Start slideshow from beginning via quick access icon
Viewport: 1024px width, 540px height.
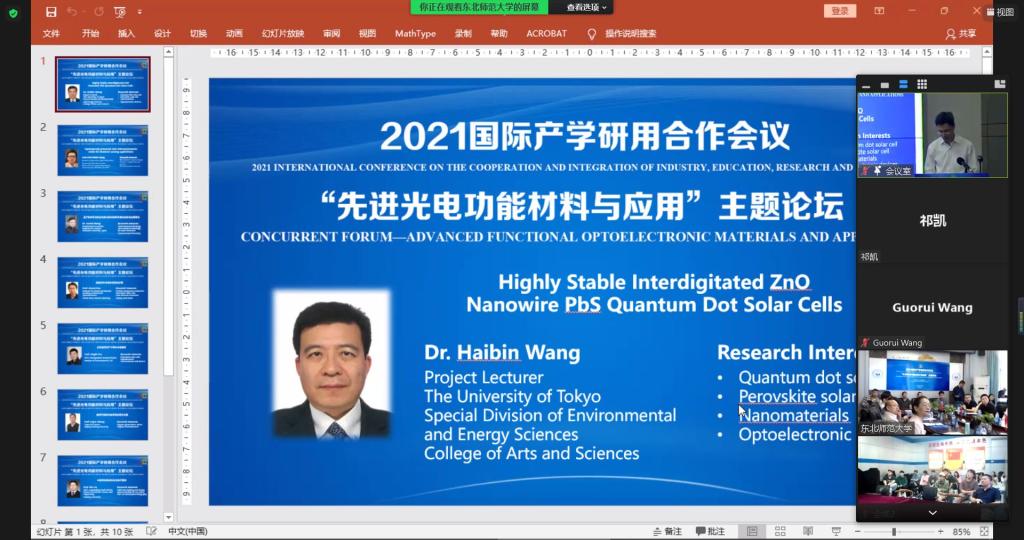coord(119,12)
